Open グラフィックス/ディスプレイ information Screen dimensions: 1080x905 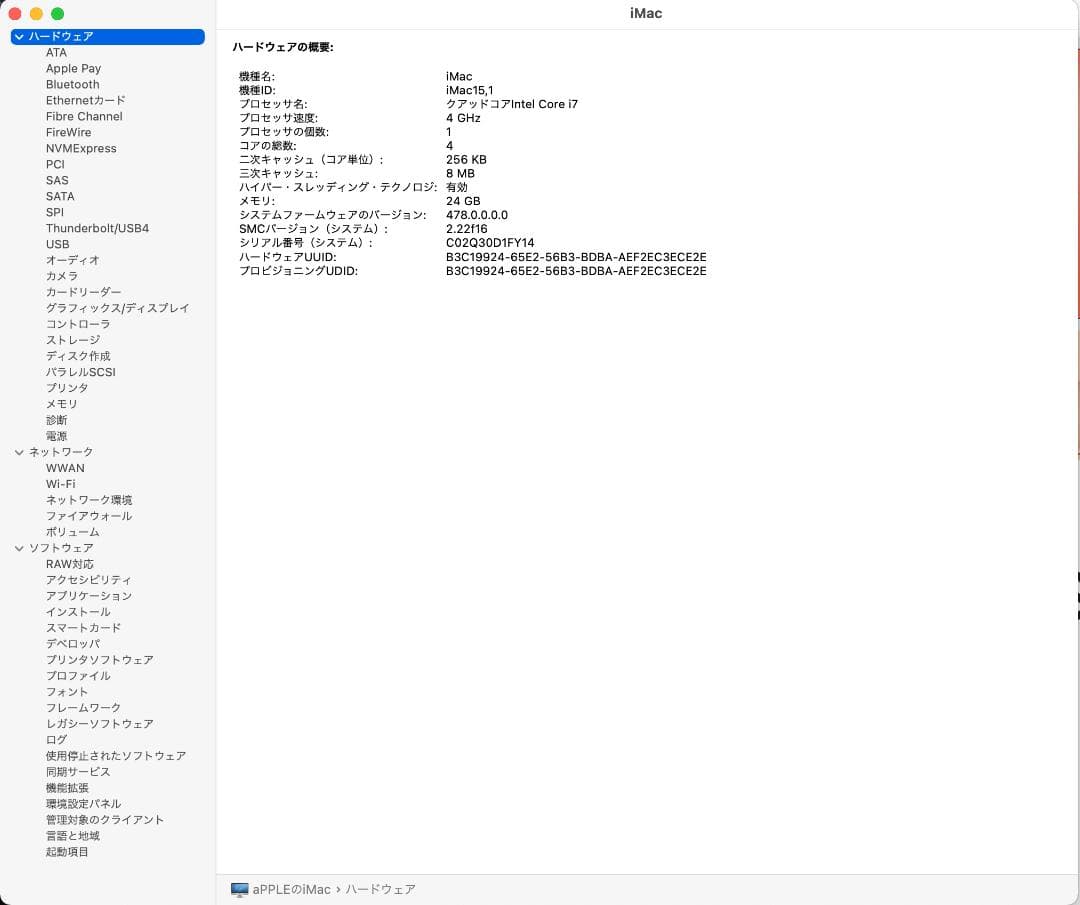point(116,308)
